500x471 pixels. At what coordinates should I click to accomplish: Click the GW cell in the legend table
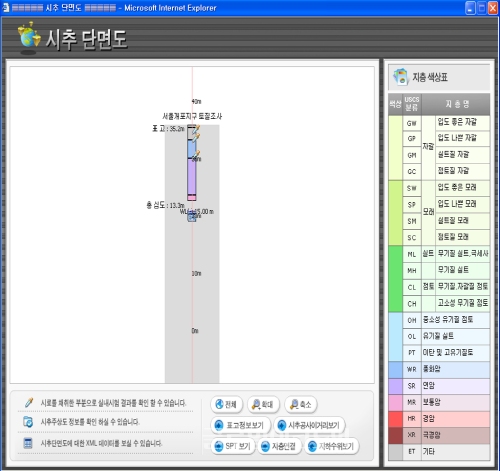pyautogui.click(x=412, y=123)
